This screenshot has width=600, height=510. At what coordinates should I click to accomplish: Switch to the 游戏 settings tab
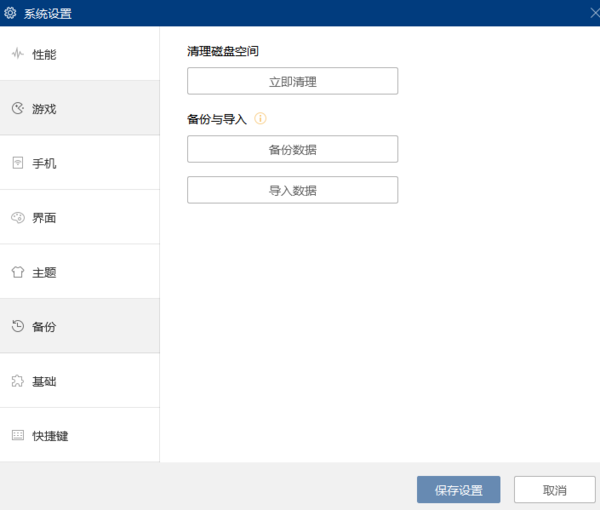pyautogui.click(x=80, y=108)
